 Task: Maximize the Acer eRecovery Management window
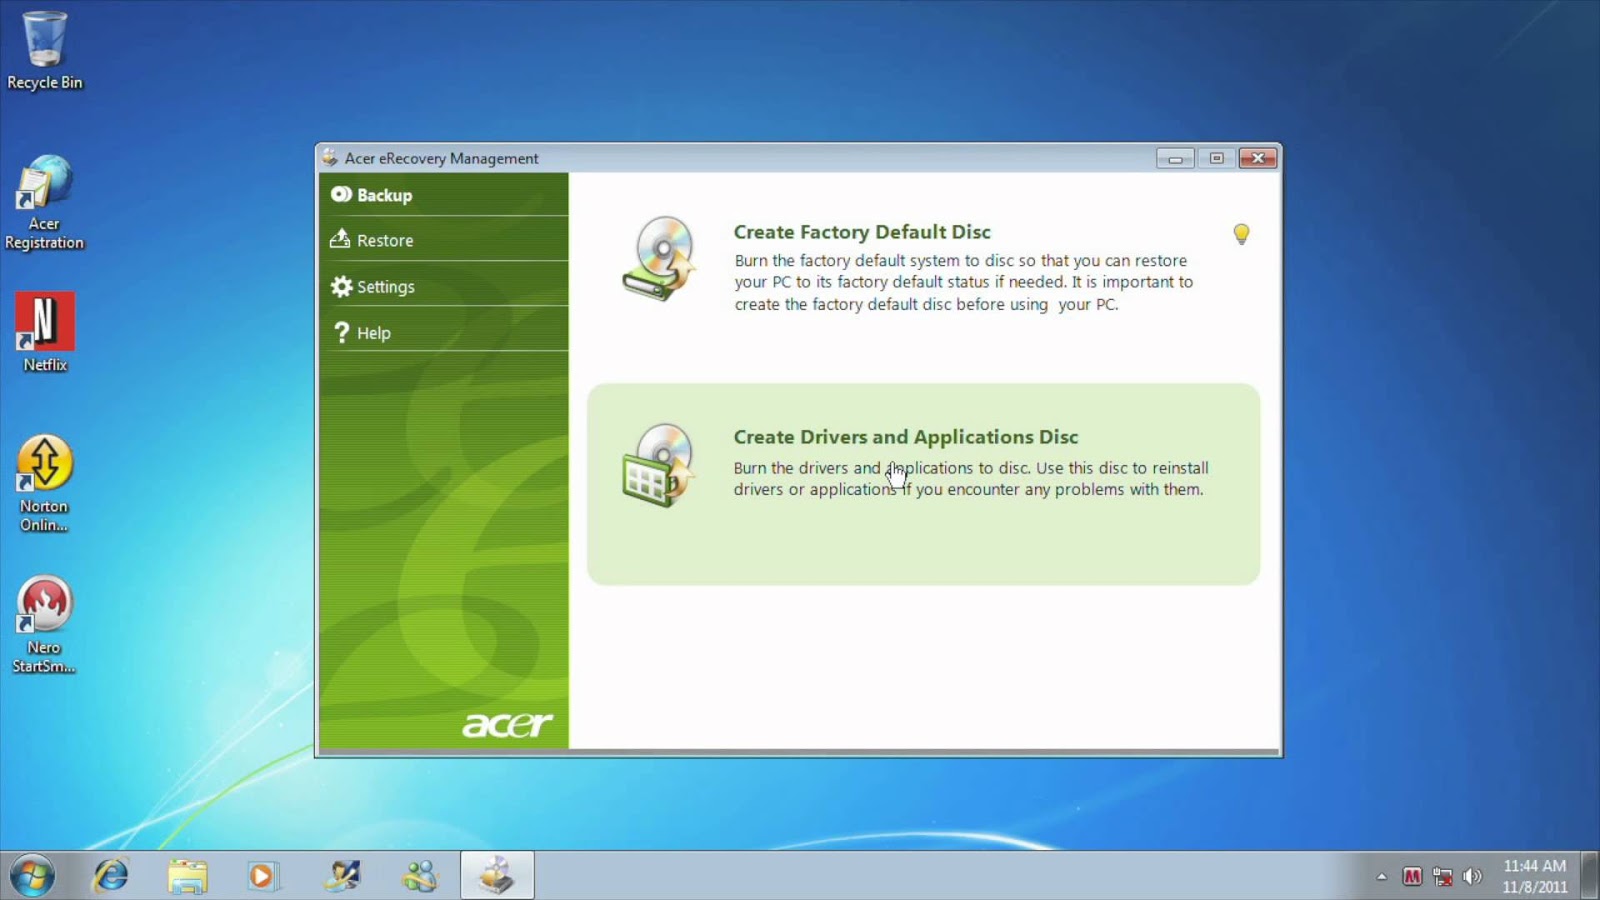coord(1216,158)
